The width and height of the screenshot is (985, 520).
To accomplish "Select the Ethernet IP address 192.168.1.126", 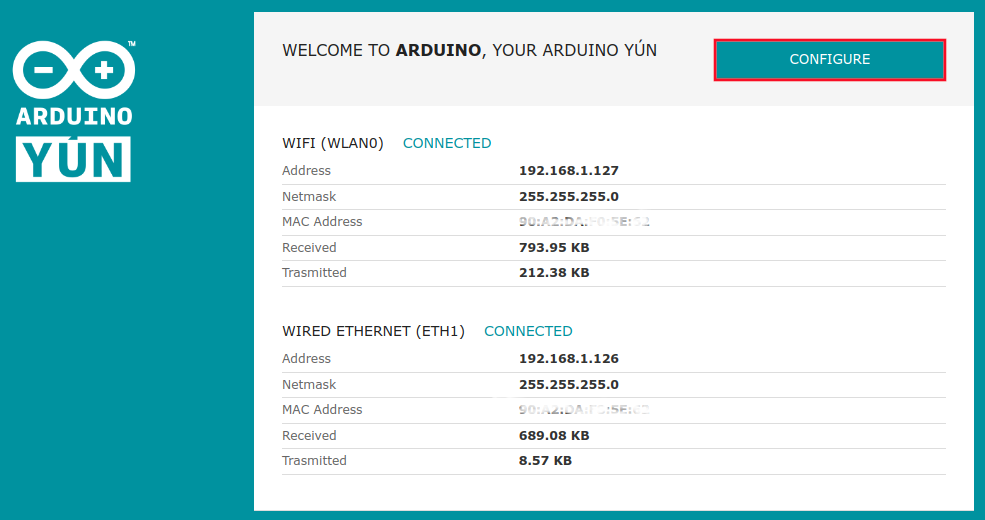I will 568,359.
